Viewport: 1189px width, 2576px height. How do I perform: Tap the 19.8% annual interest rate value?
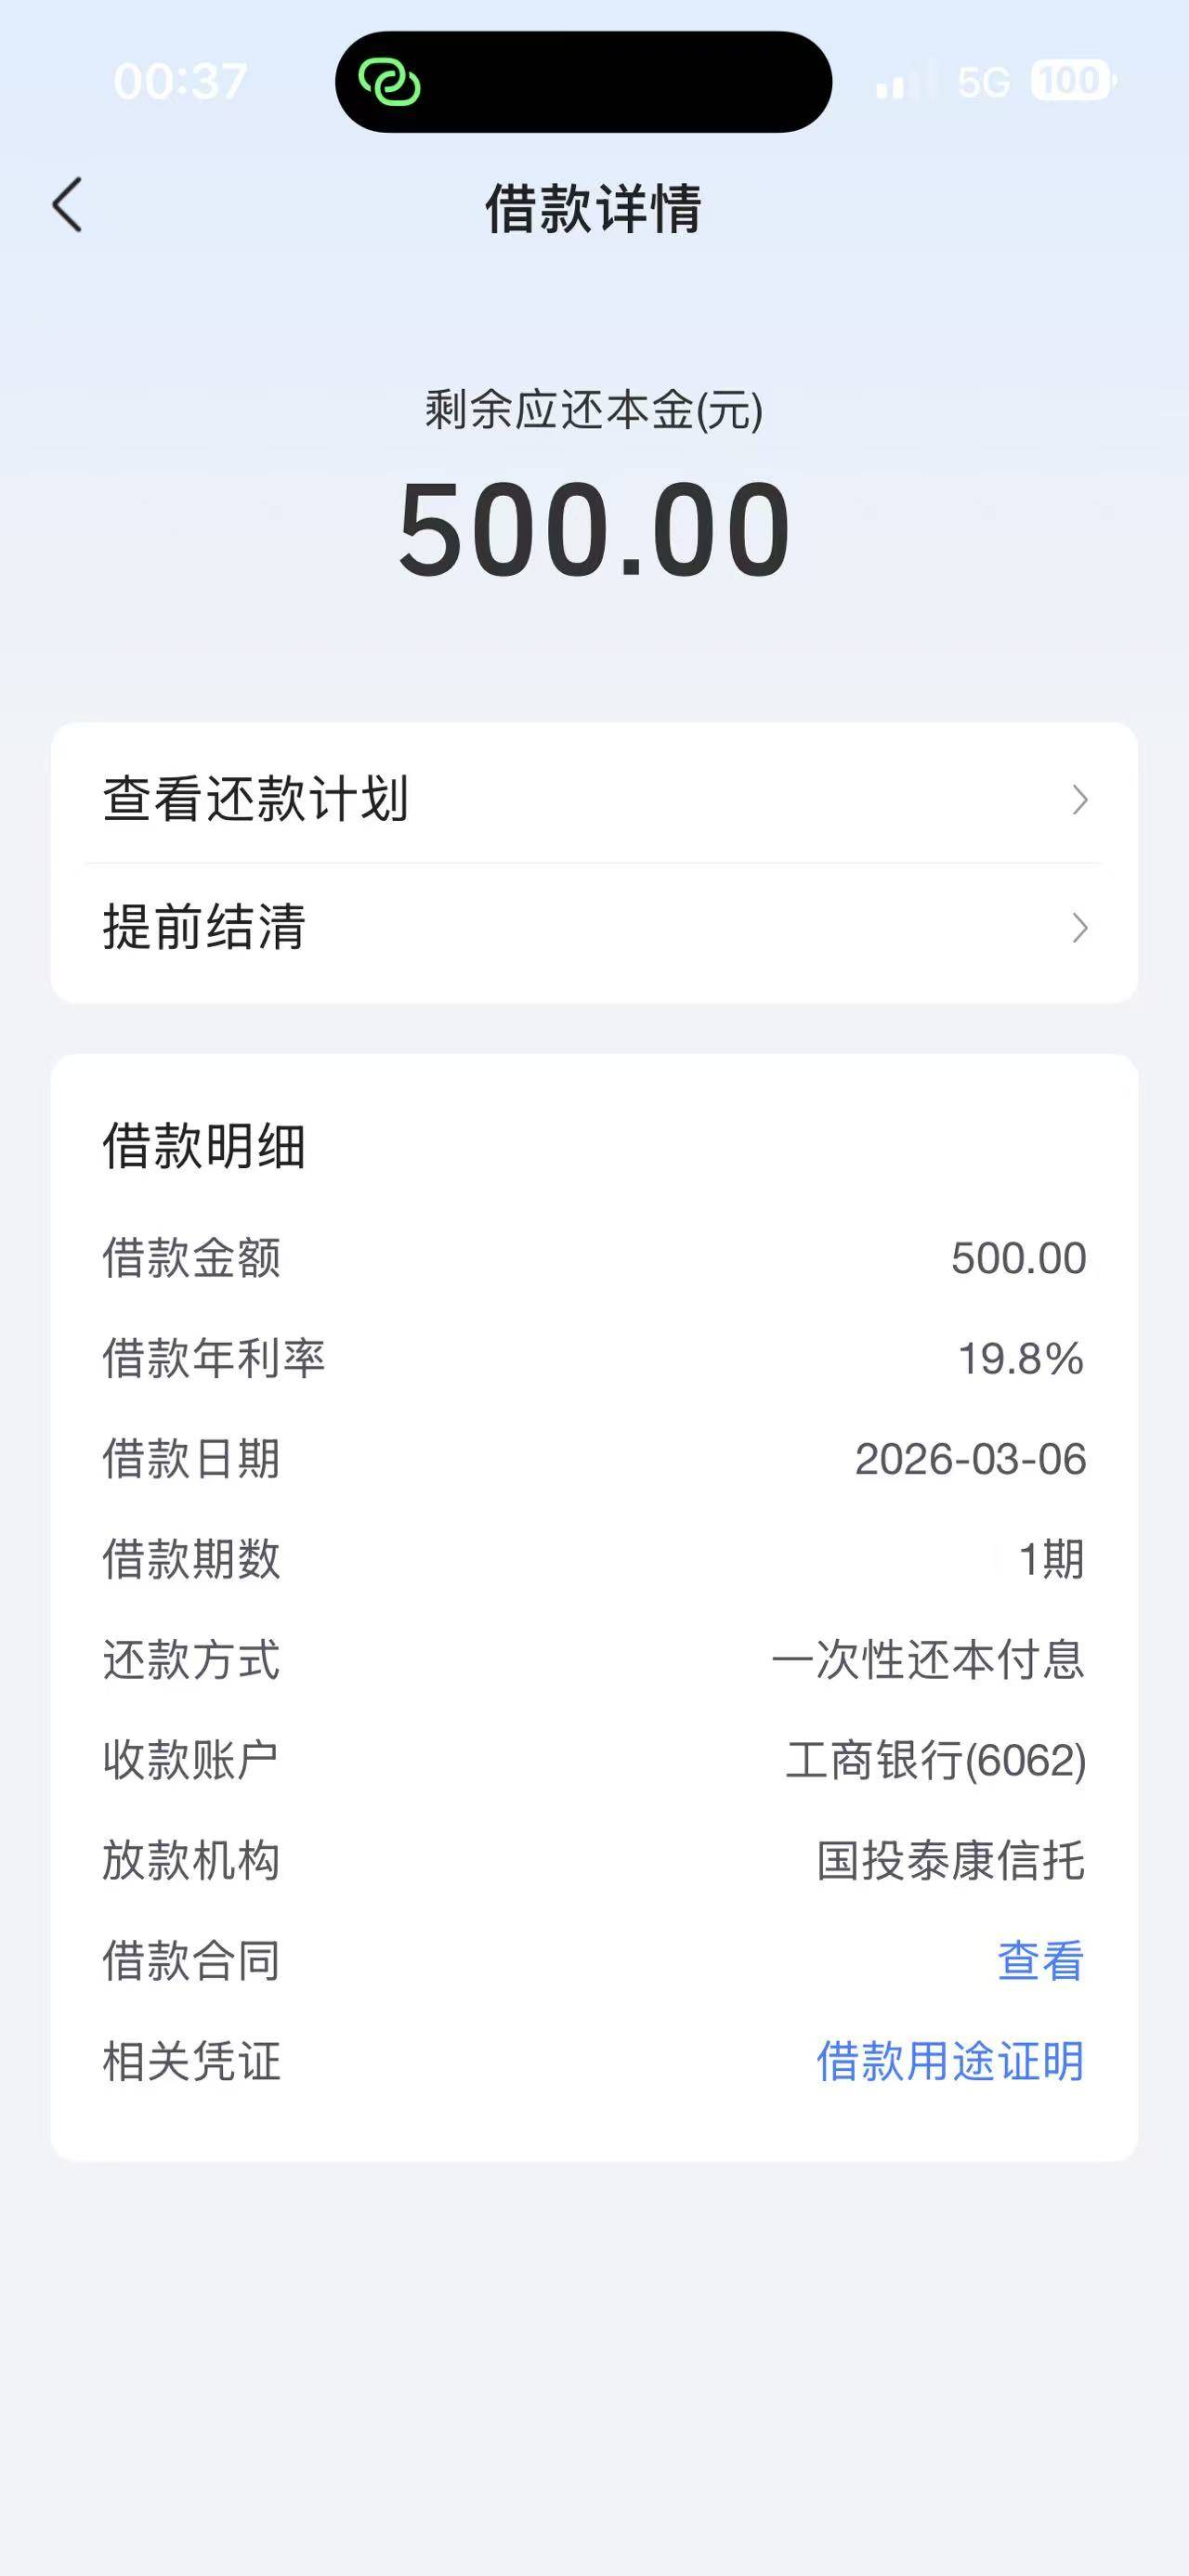coord(1020,1358)
